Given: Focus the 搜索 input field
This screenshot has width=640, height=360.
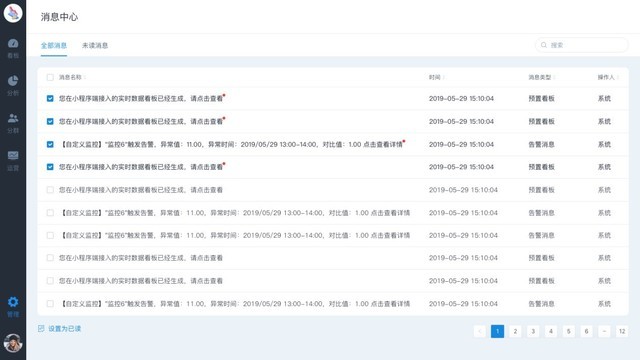Looking at the screenshot, I should (582, 45).
